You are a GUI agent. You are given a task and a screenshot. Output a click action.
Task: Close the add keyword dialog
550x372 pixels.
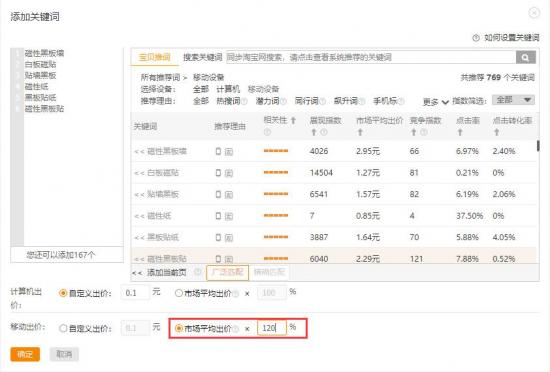tap(534, 13)
